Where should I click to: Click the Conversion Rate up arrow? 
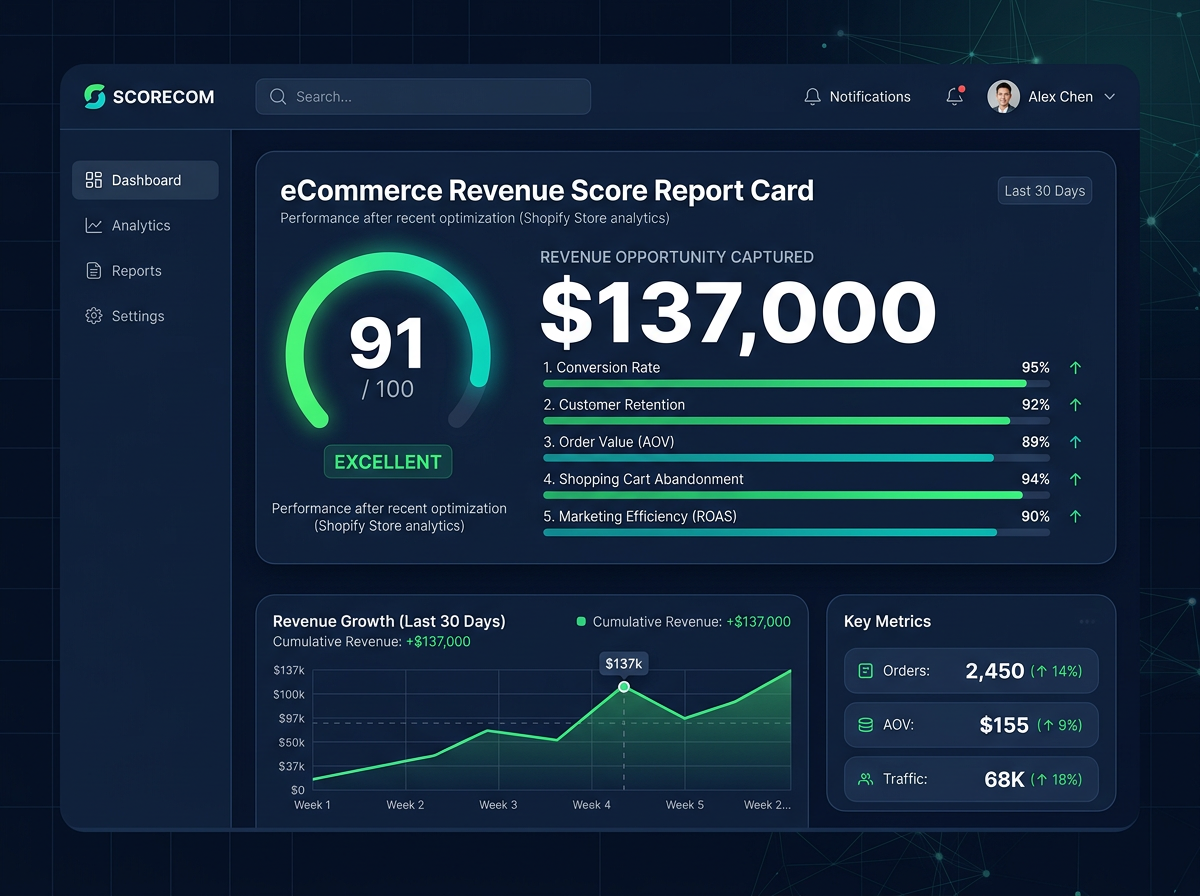coord(1076,368)
